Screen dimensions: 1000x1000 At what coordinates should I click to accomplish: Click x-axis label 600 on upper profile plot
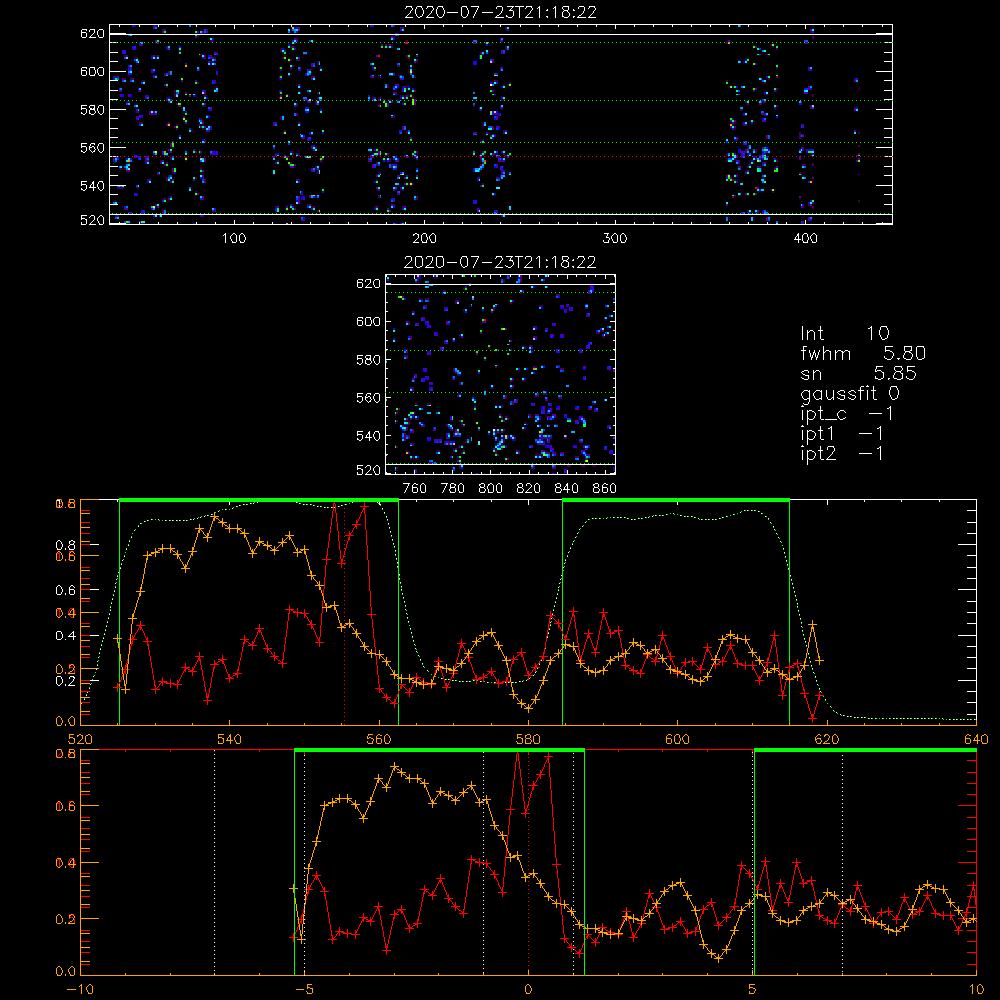(677, 739)
